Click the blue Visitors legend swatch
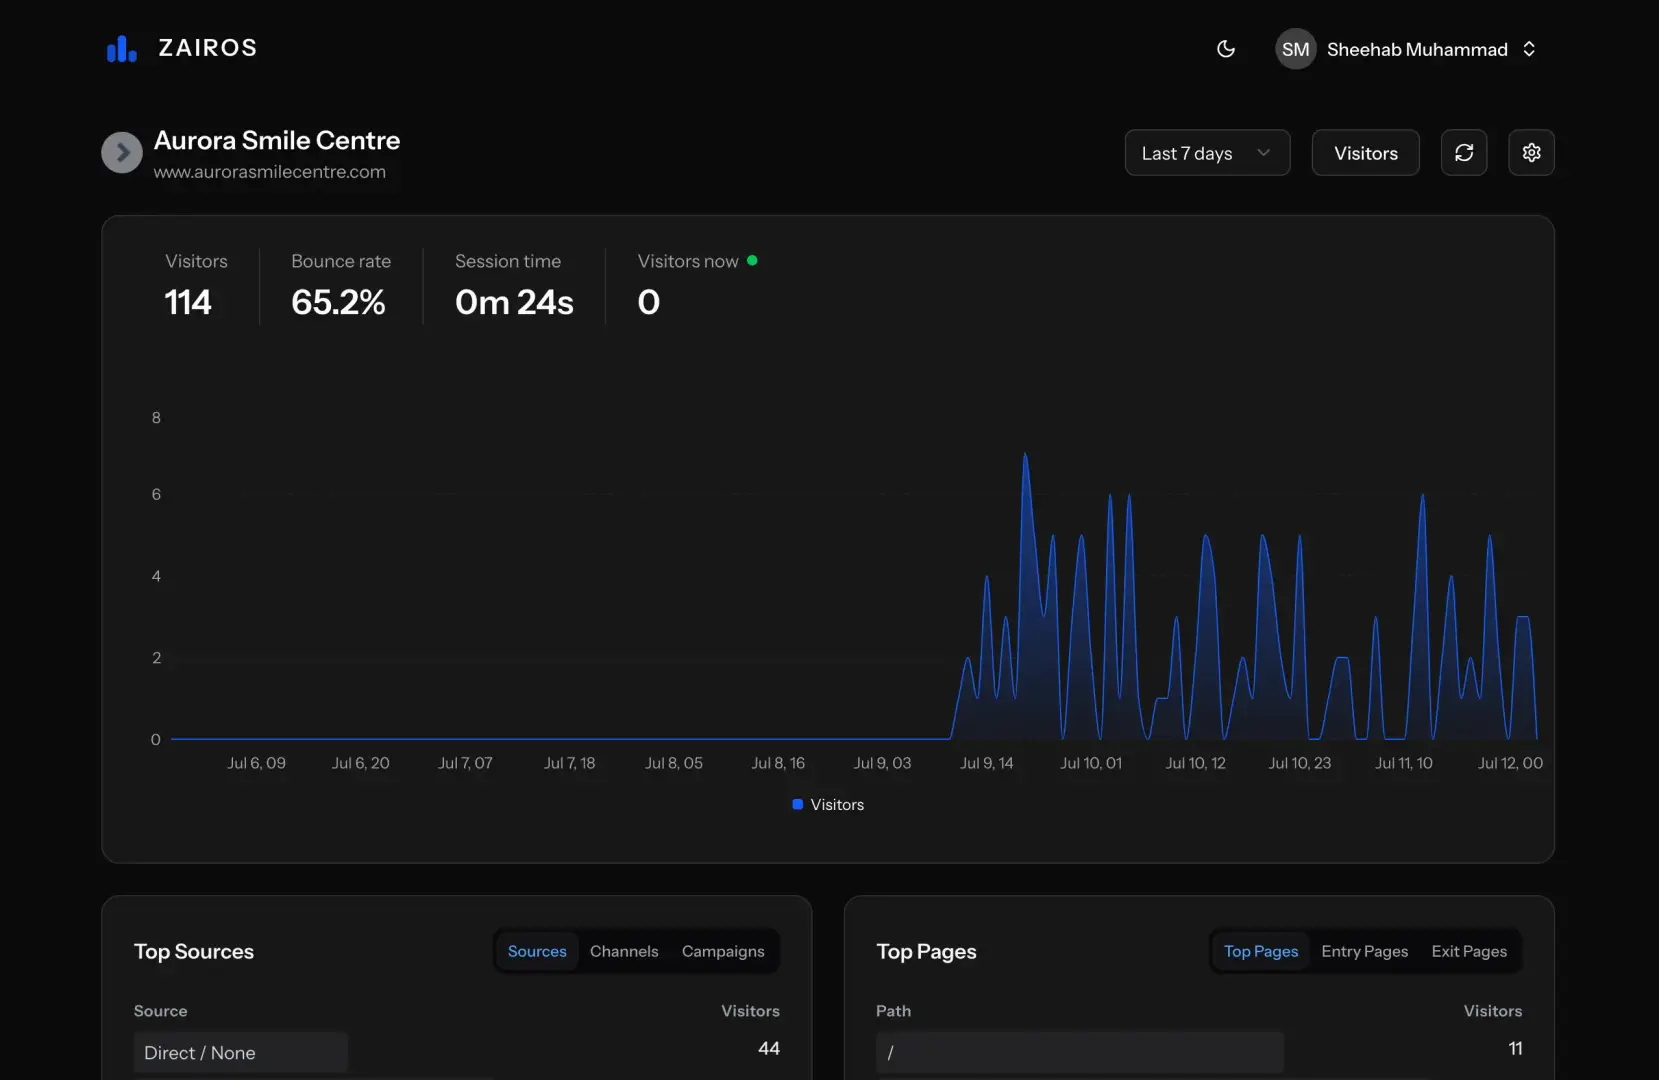1659x1080 pixels. 796,804
